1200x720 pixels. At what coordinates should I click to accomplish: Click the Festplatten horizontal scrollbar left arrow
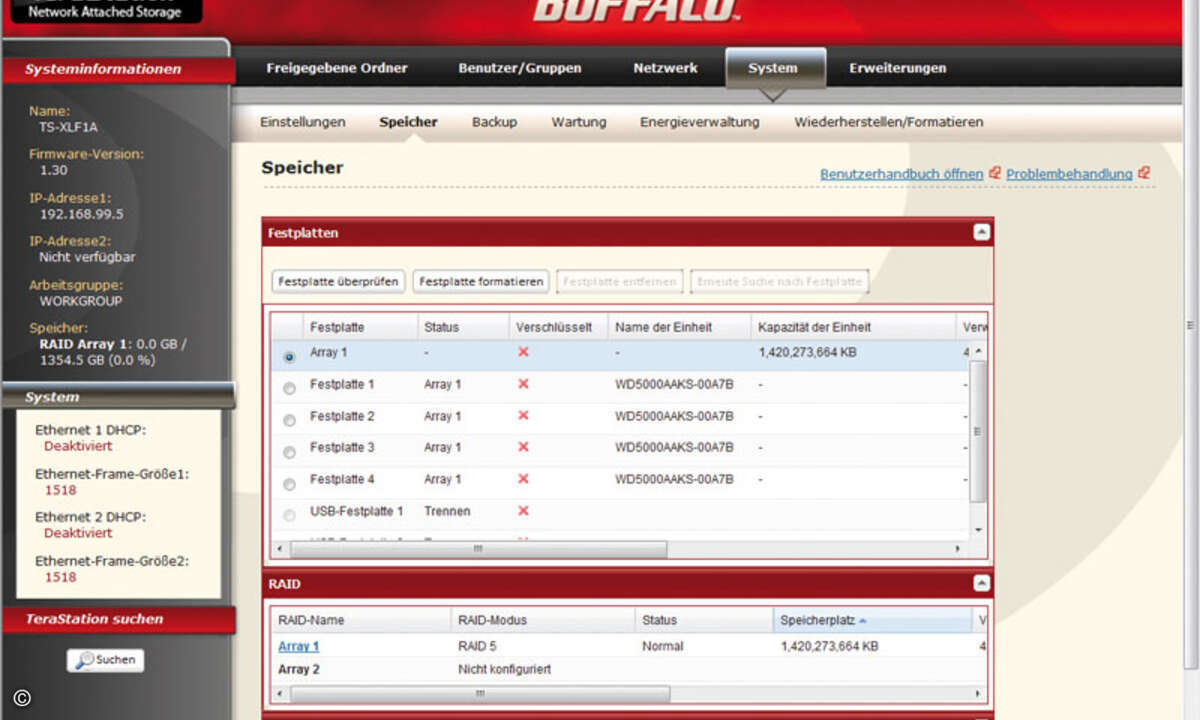point(279,549)
